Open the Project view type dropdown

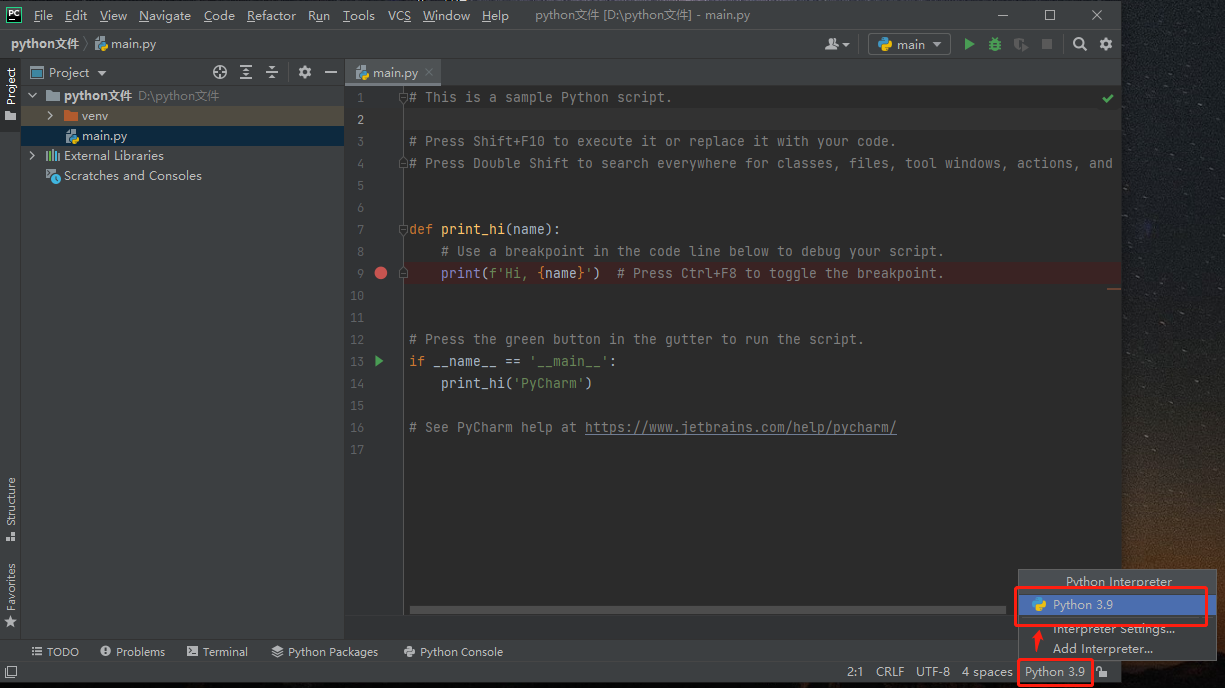click(69, 72)
